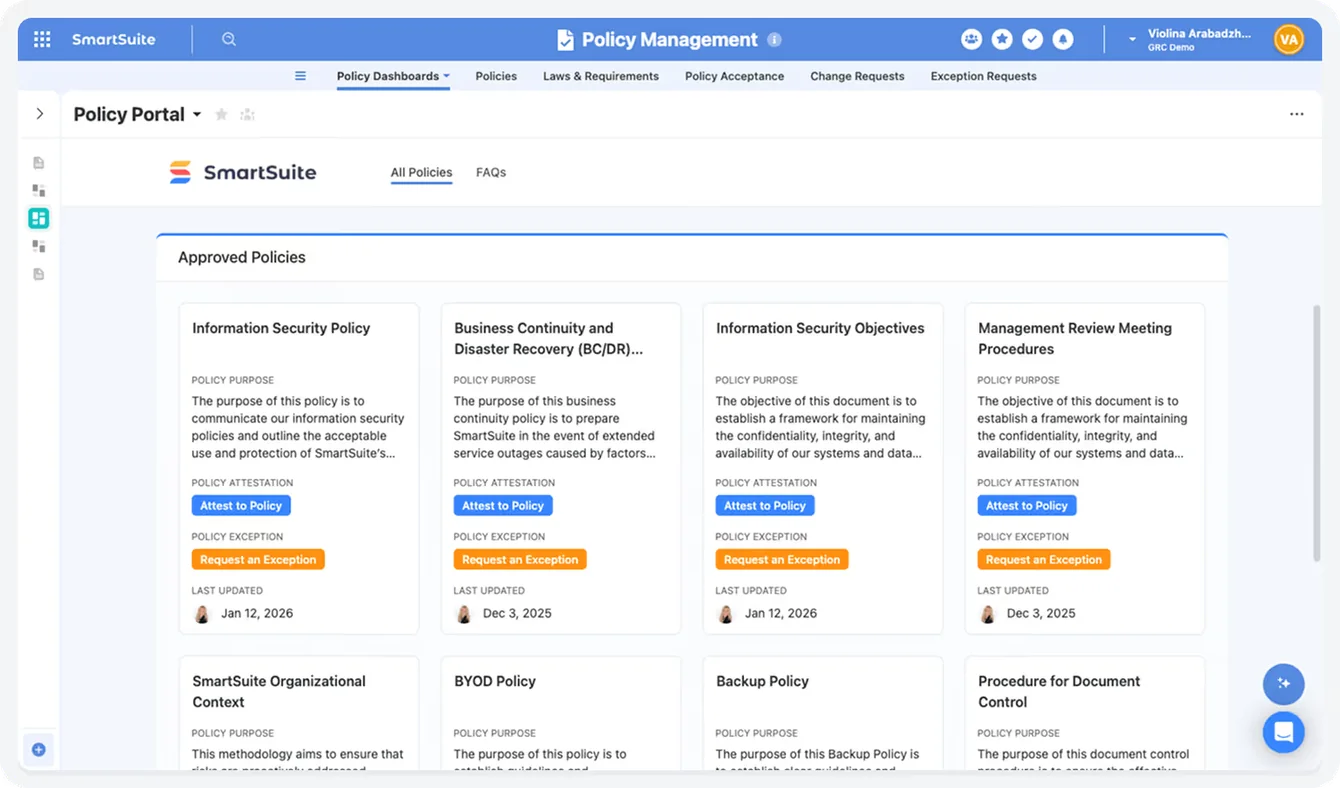Select the highlighted green dashboard icon in sidebar
The height and width of the screenshot is (788, 1340).
click(39, 218)
